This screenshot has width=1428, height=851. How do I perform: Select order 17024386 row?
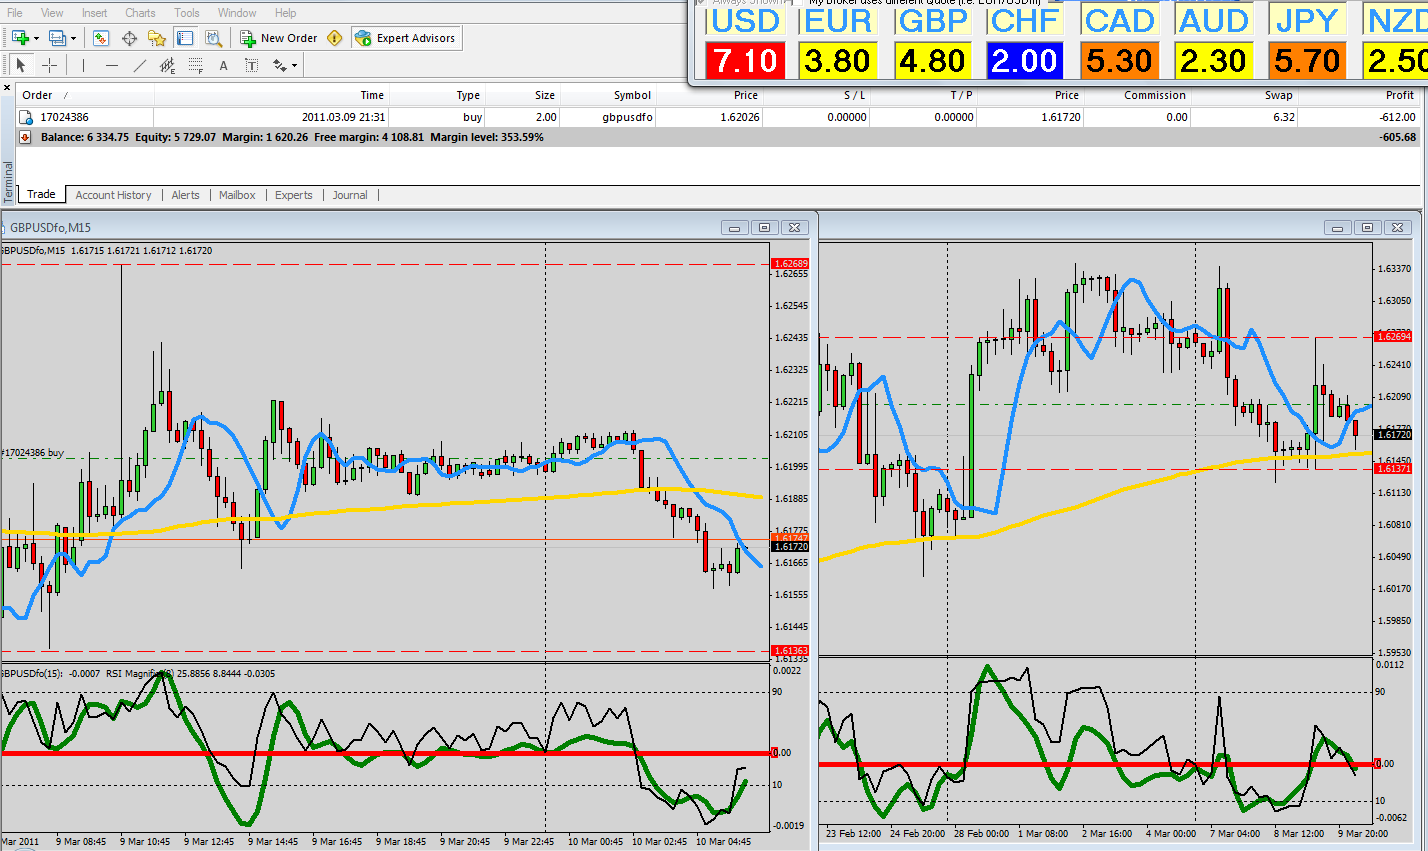tap(718, 117)
